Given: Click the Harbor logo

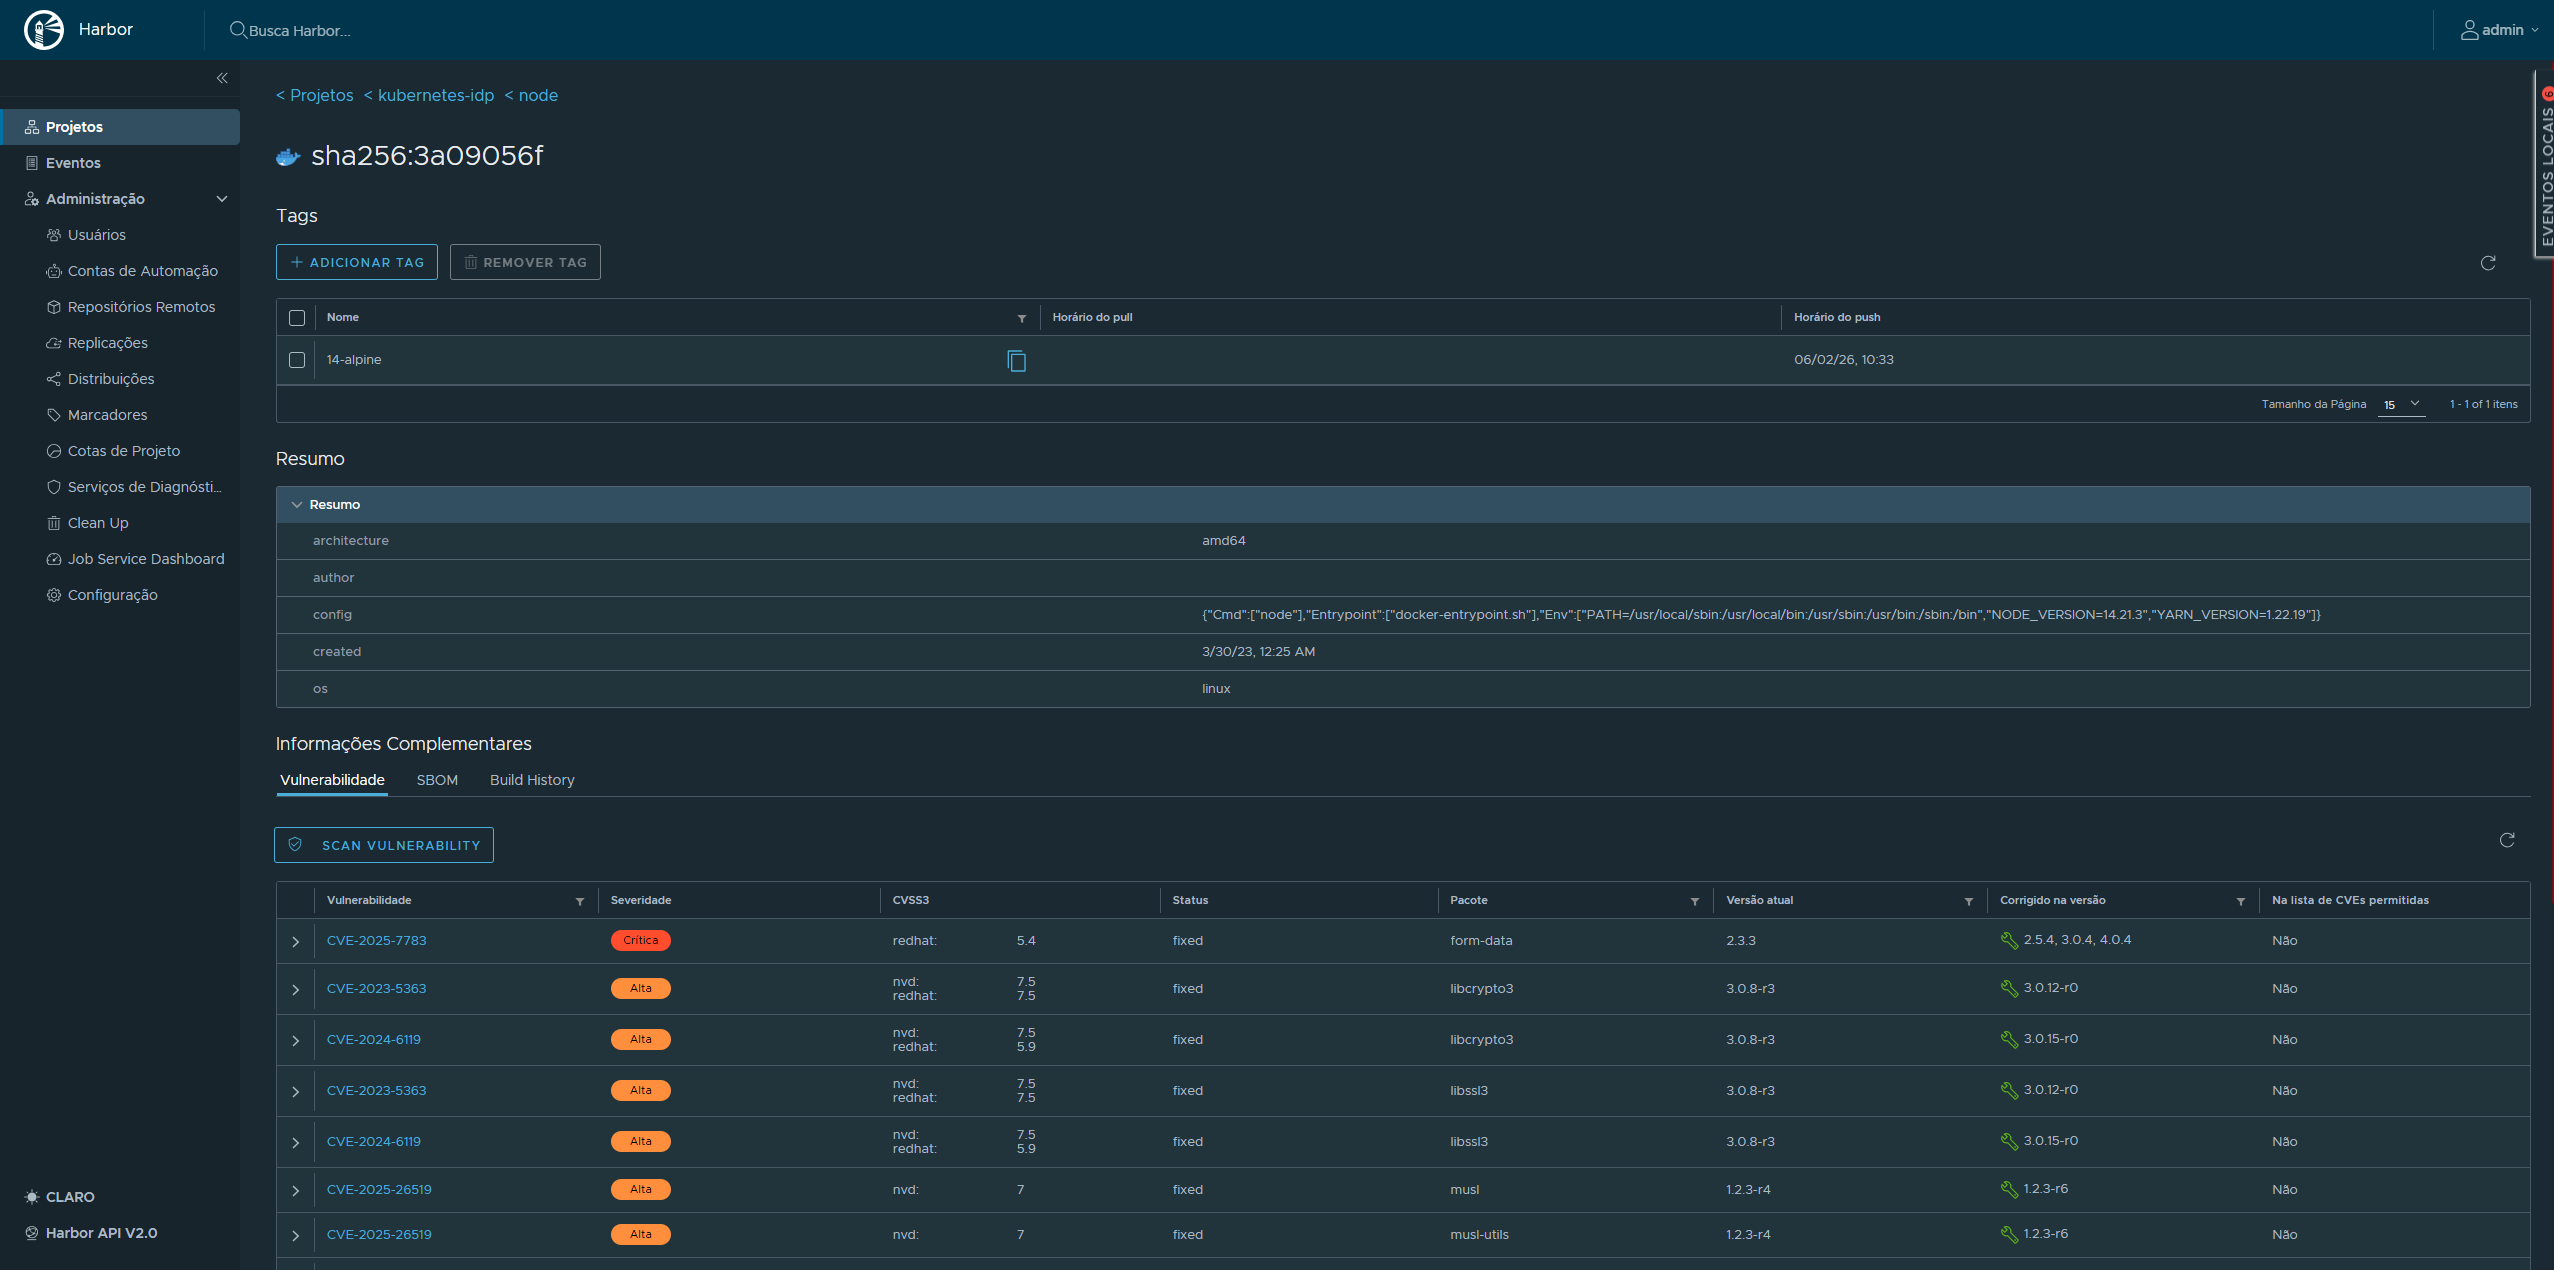Looking at the screenshot, I should pyautogui.click(x=44, y=29).
